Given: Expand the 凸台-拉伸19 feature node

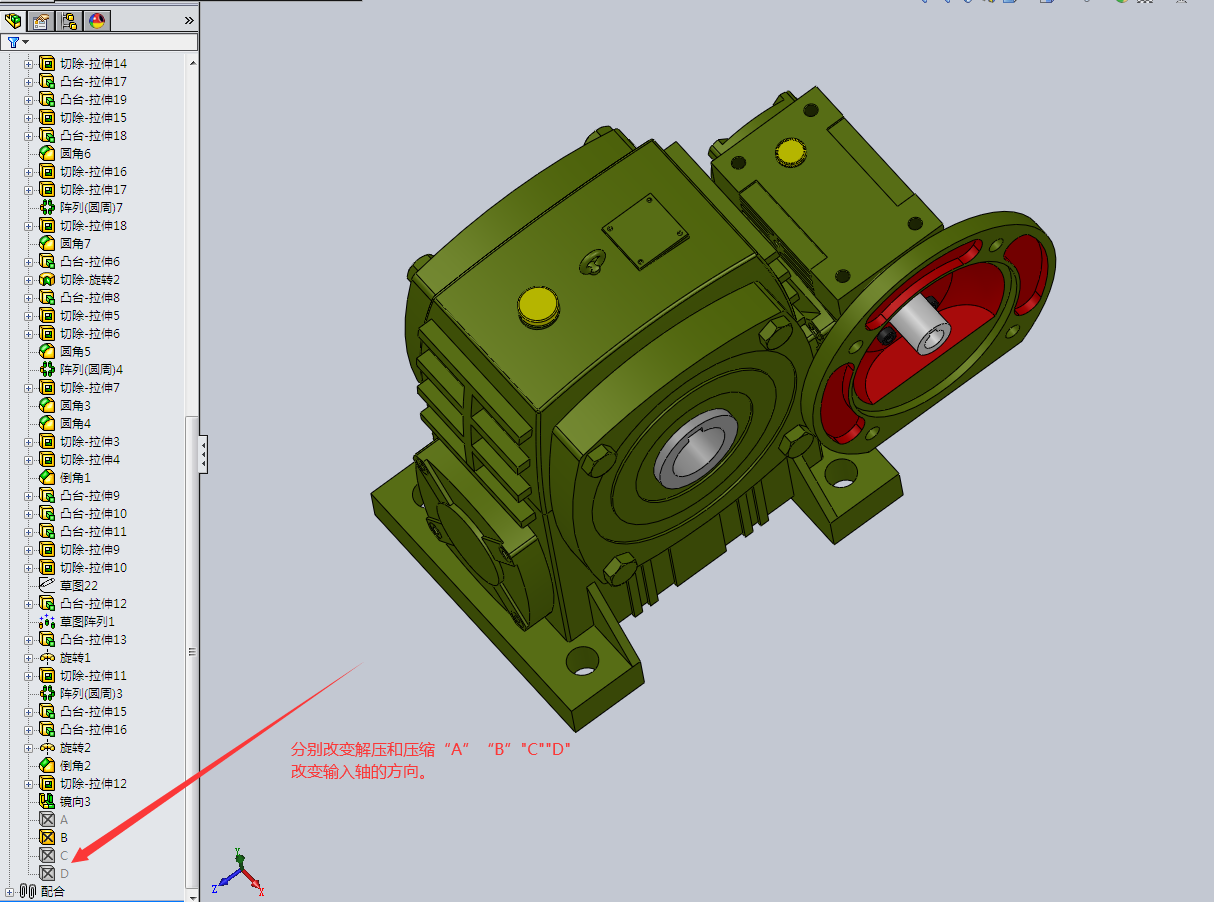Looking at the screenshot, I should pos(28,100).
